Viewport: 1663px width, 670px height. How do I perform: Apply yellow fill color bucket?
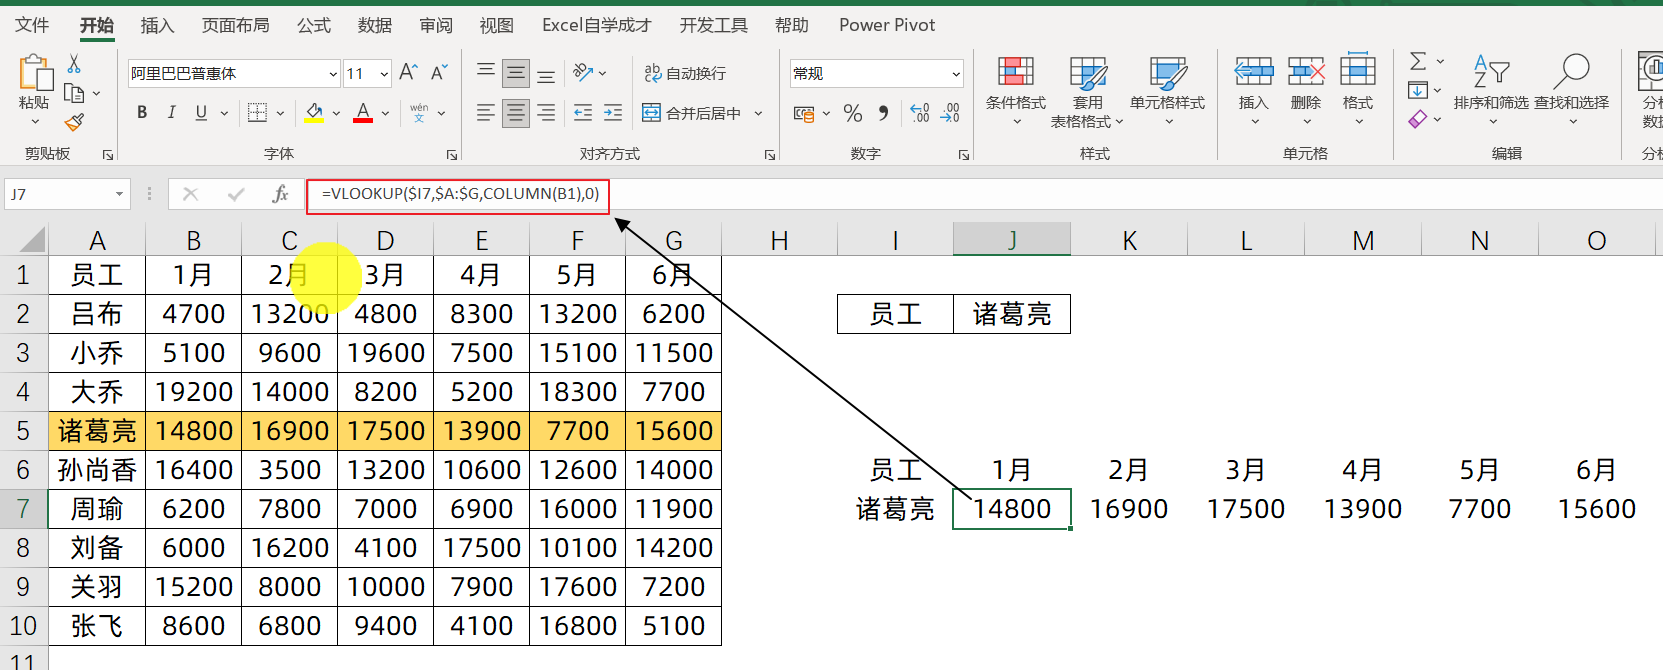point(314,113)
